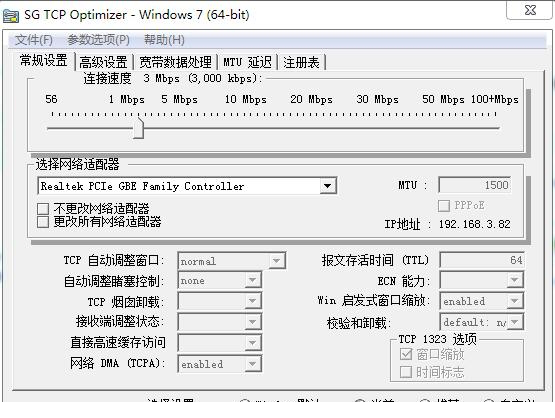Click the 1 Mbps speed label
The height and width of the screenshot is (418, 555).
(127, 99)
